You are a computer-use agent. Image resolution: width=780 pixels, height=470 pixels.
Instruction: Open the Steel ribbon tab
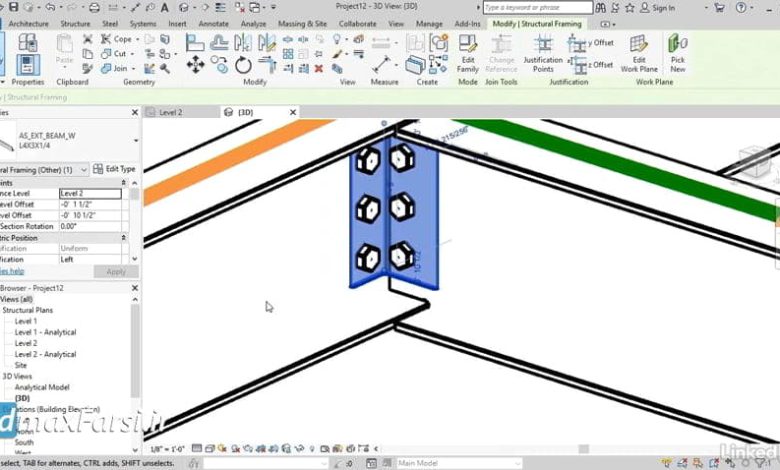(x=110, y=24)
